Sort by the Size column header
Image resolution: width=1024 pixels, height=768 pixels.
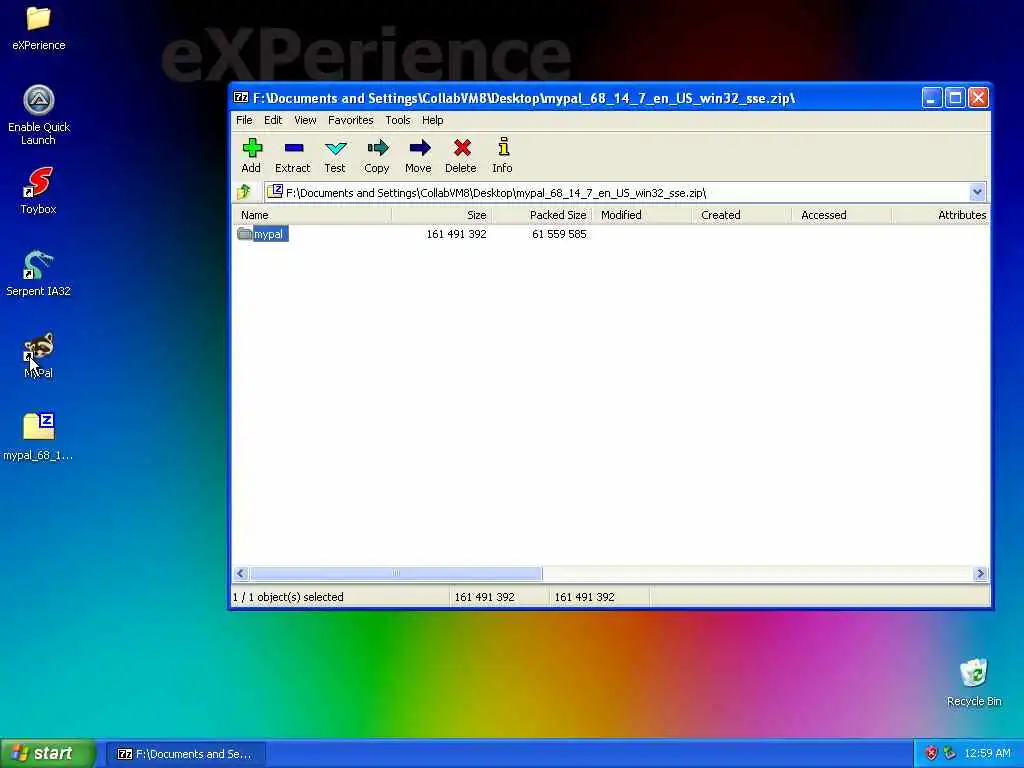click(x=441, y=215)
